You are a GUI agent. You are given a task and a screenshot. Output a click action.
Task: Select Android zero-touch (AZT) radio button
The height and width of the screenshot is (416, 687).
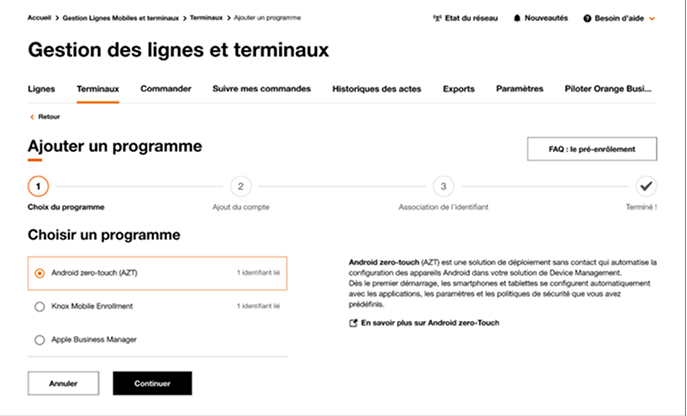(39, 272)
